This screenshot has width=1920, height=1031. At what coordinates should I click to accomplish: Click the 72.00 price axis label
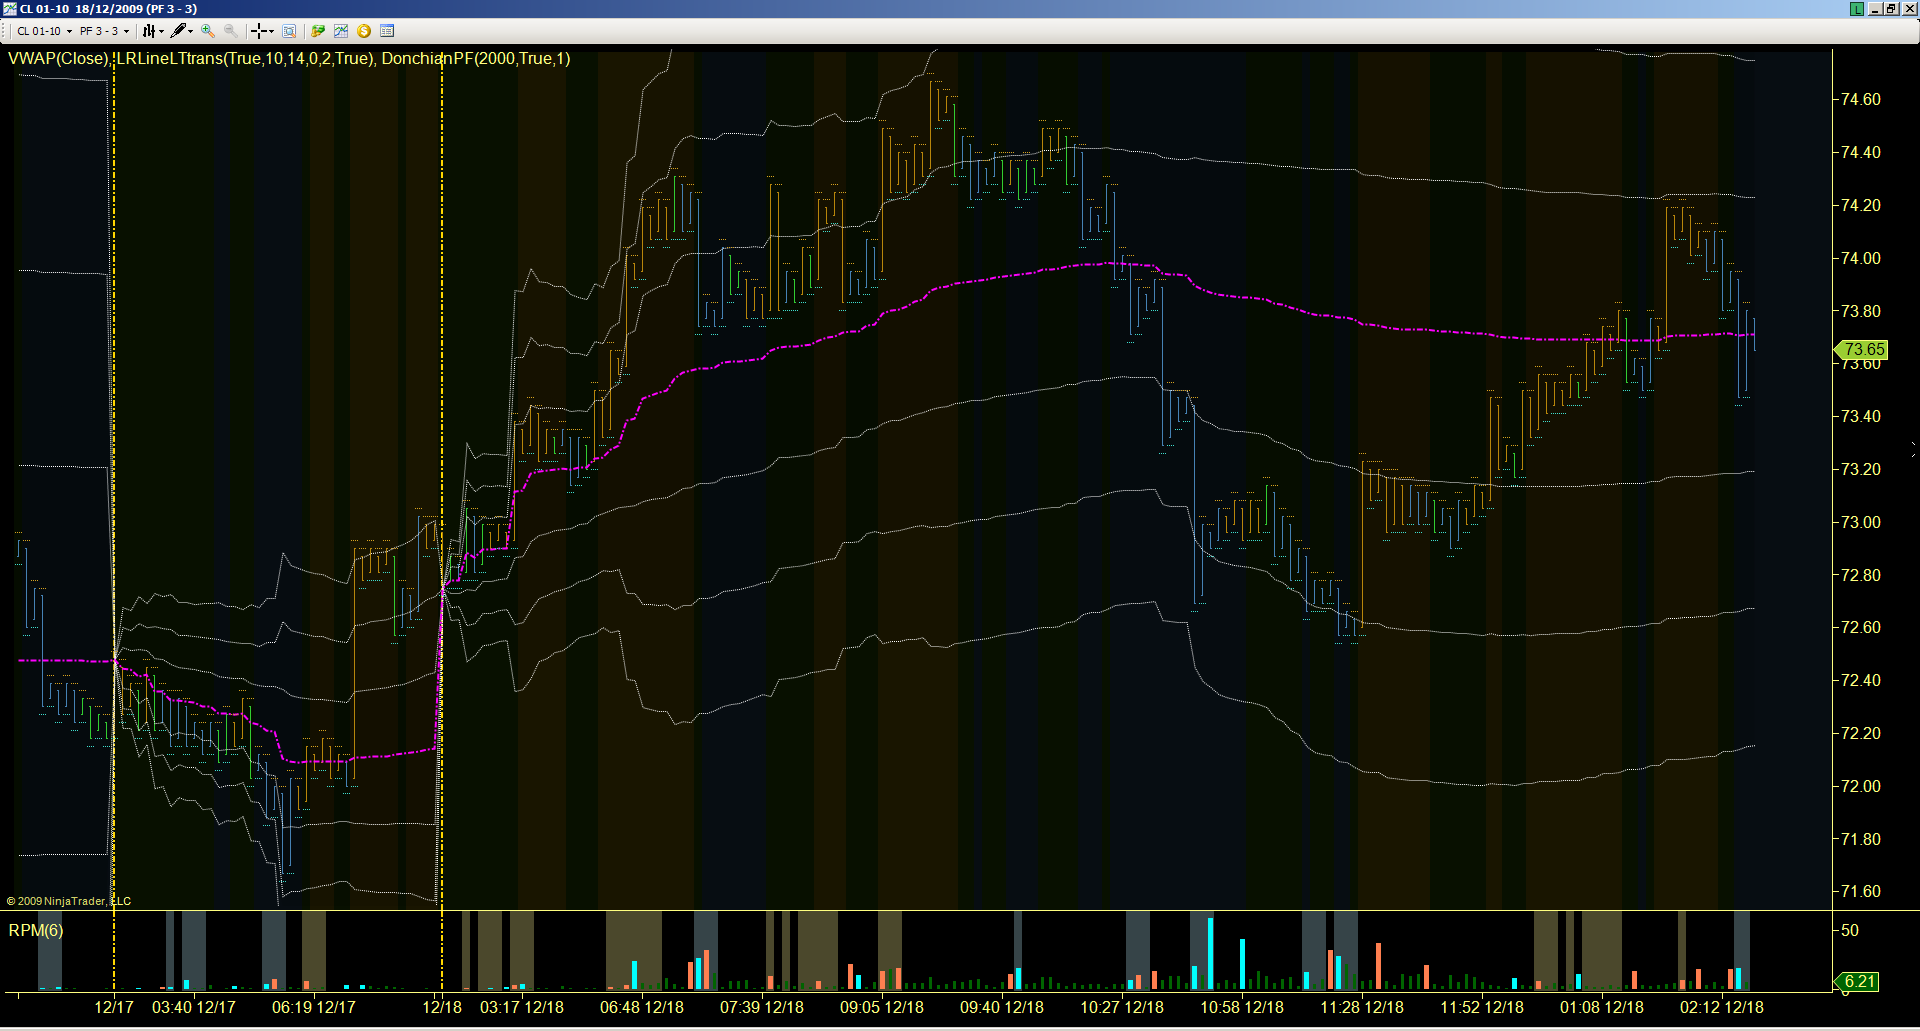tap(1861, 786)
